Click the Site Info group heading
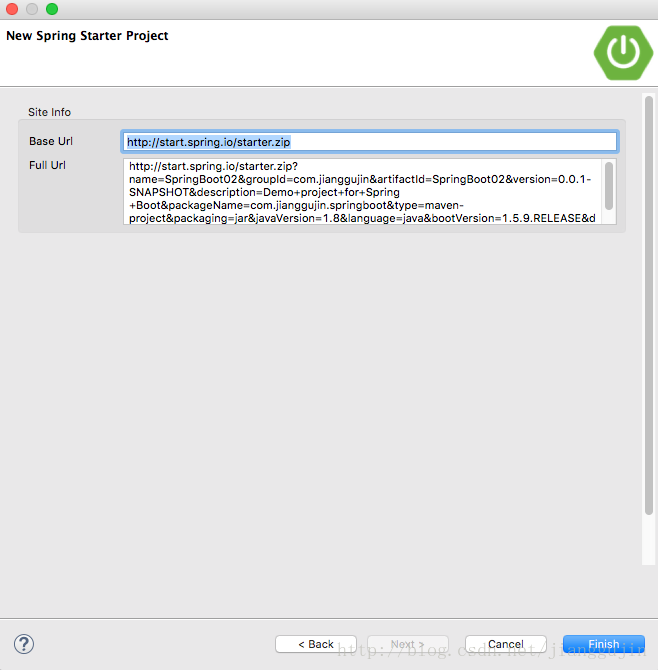This screenshot has width=658, height=670. (x=50, y=112)
